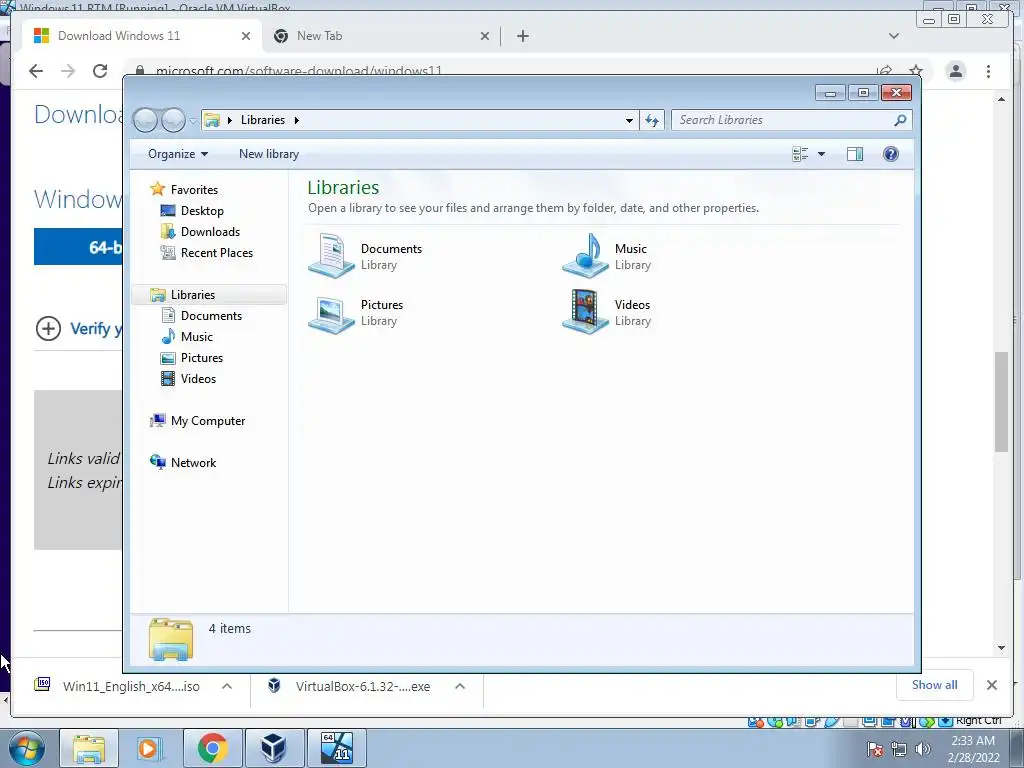Launch Windows Media Player from taskbar
Screen dimensions: 1024x768
pyautogui.click(x=151, y=748)
